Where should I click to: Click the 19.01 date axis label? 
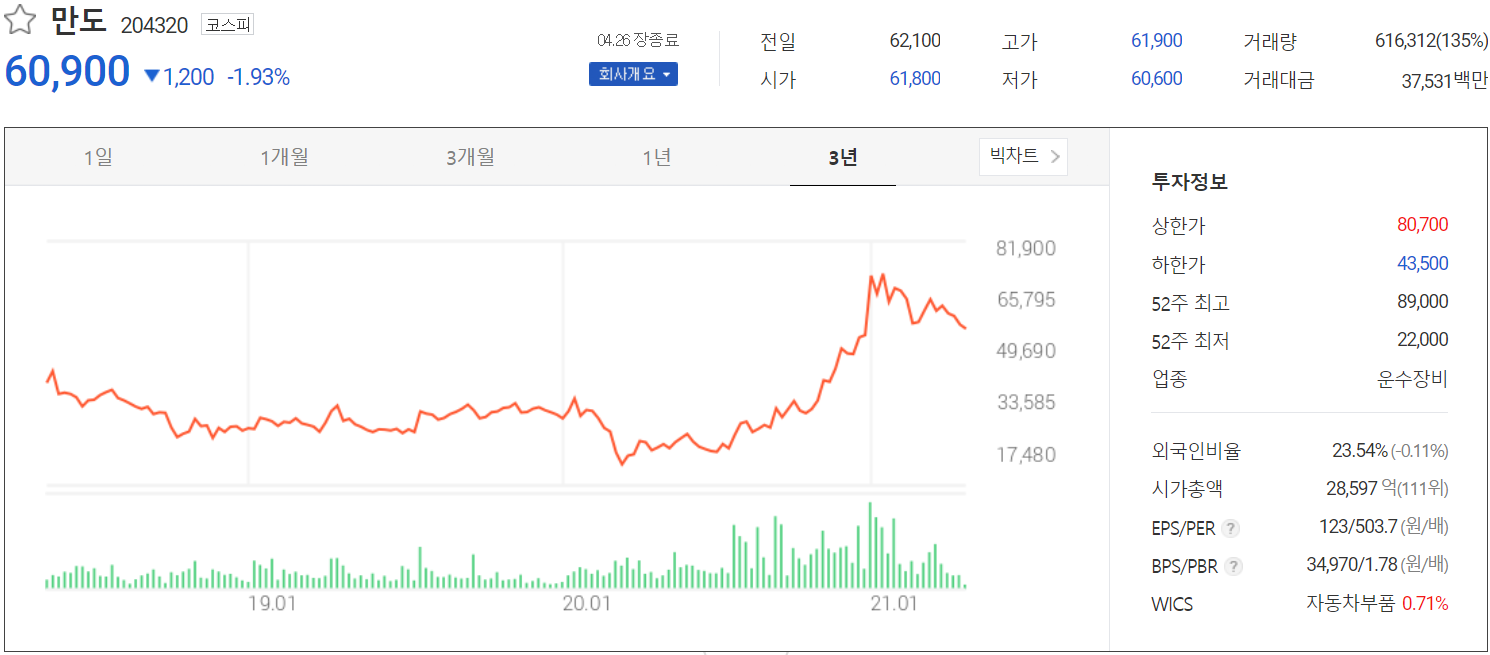[x=272, y=604]
